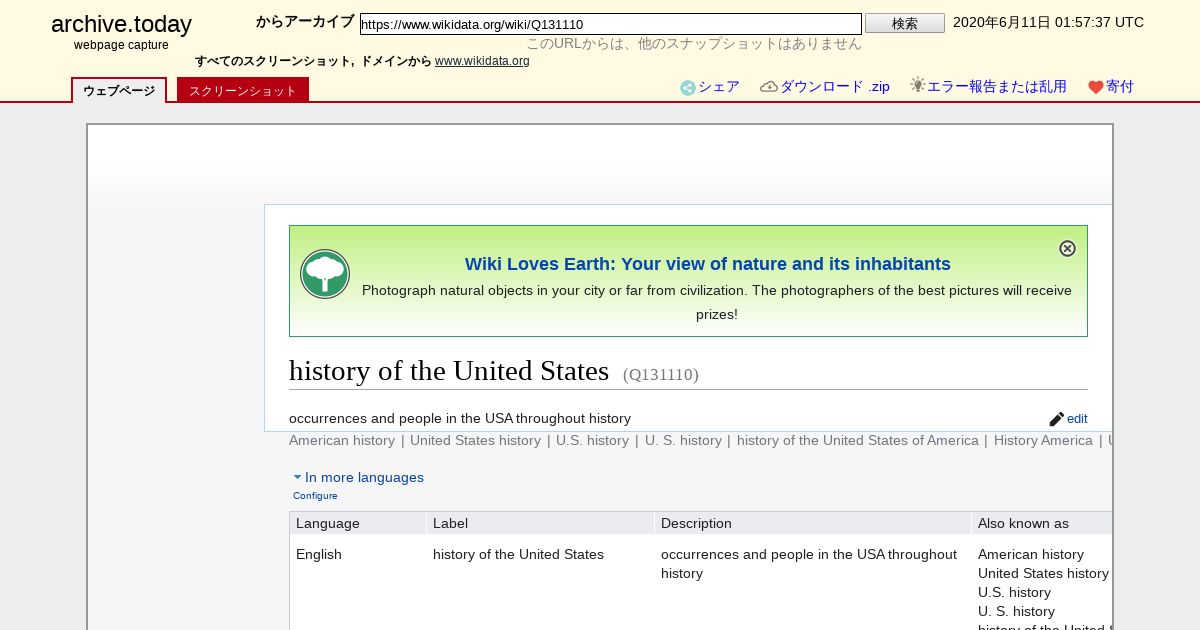Click the U.S. history alias in the table
Viewport: 1200px width, 630px height.
click(1014, 592)
